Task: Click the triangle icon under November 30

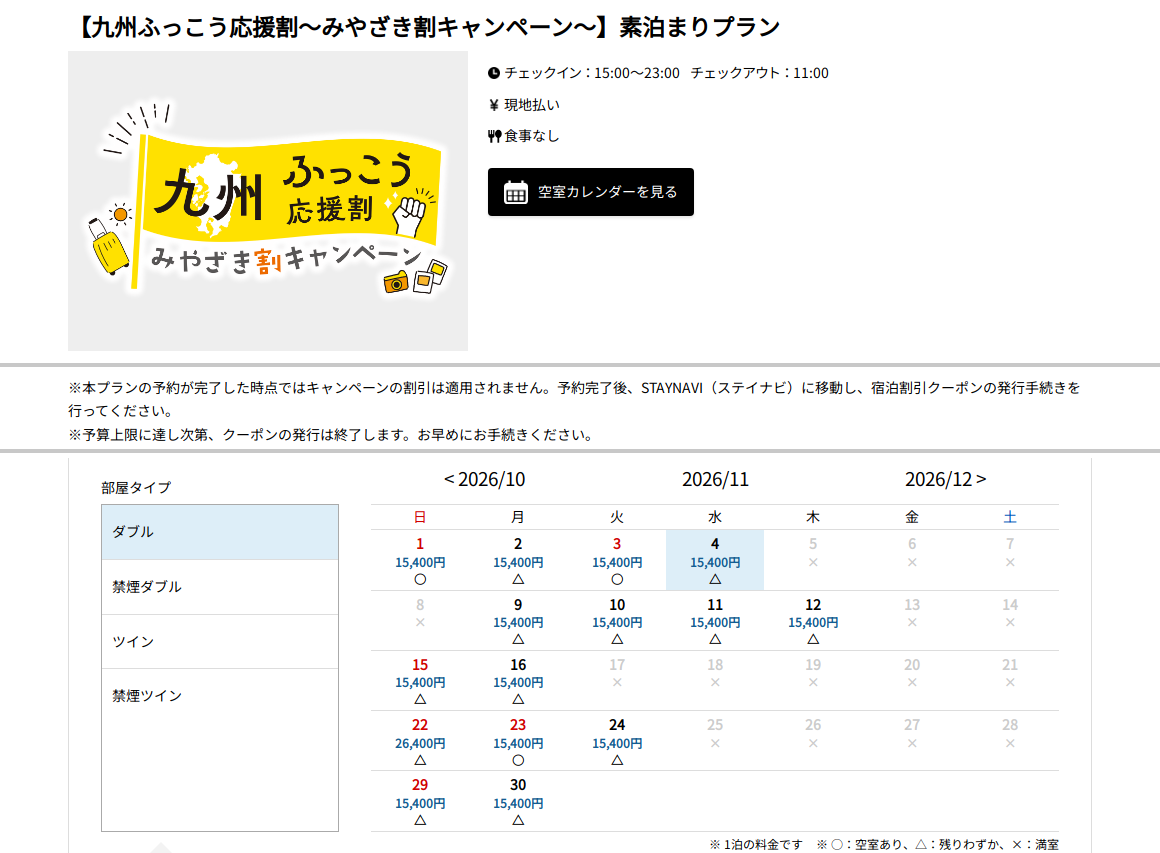Action: [519, 820]
